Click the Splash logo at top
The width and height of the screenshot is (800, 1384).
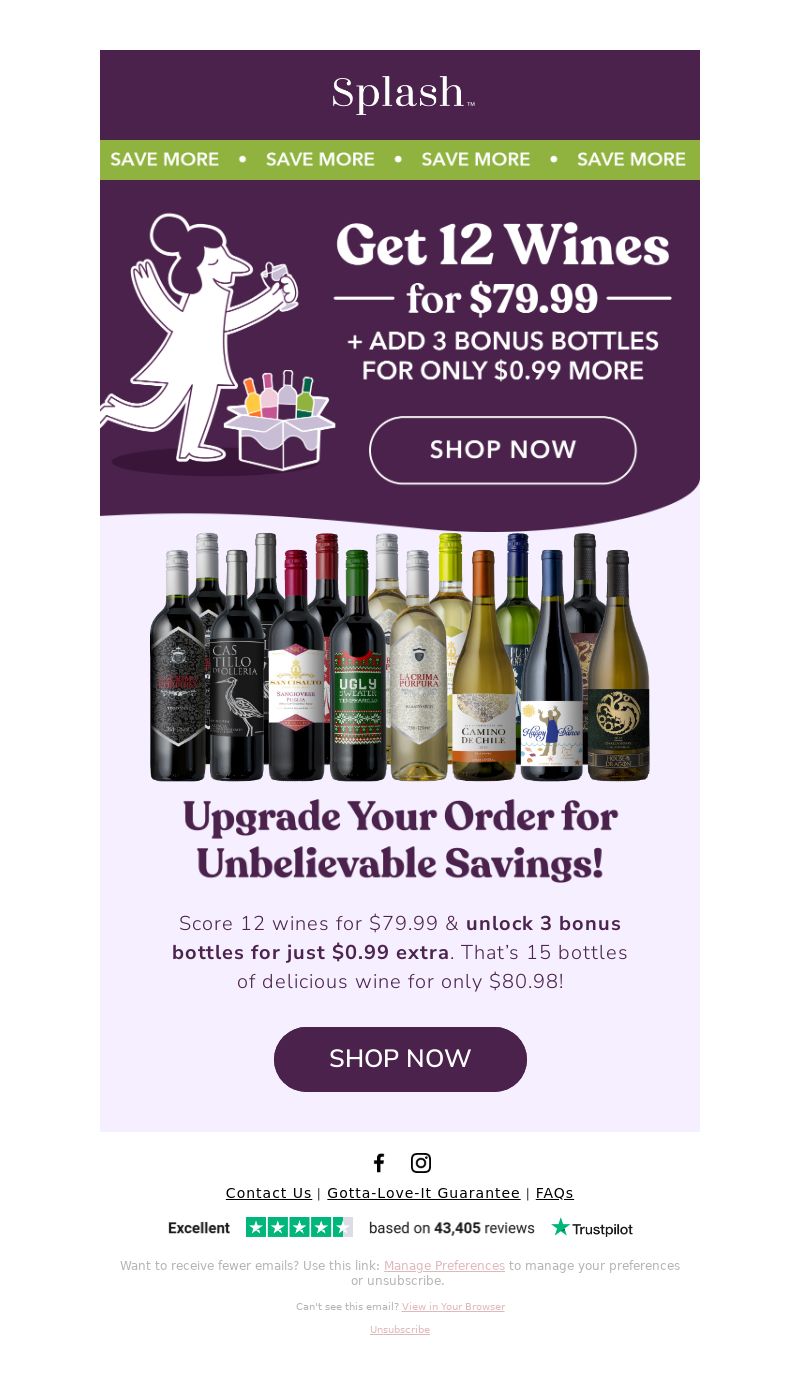pos(403,94)
